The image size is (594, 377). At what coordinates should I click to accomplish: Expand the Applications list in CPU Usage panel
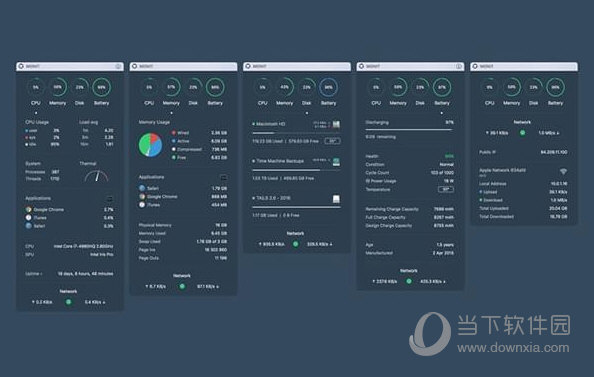tap(109, 199)
